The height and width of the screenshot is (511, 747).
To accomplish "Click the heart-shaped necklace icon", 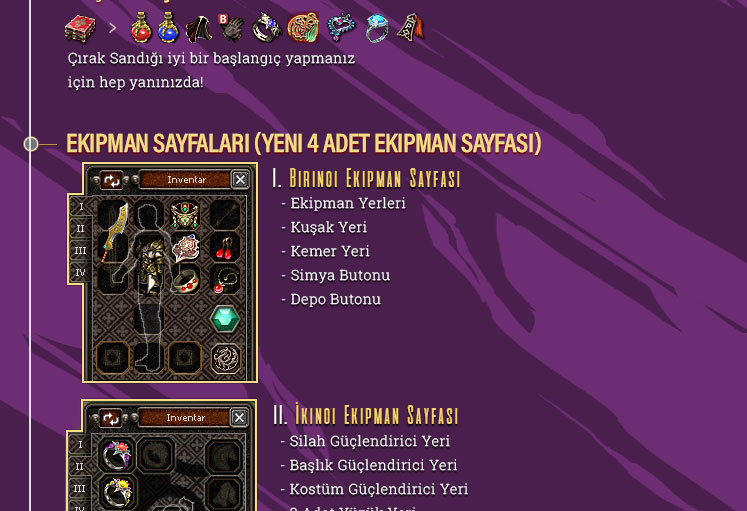I will [342, 27].
